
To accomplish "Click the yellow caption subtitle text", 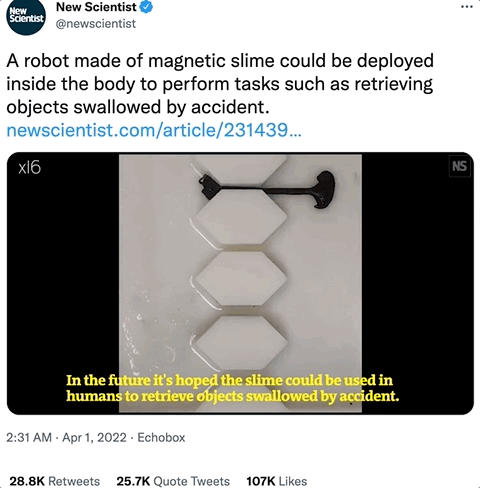I will pos(232,388).
